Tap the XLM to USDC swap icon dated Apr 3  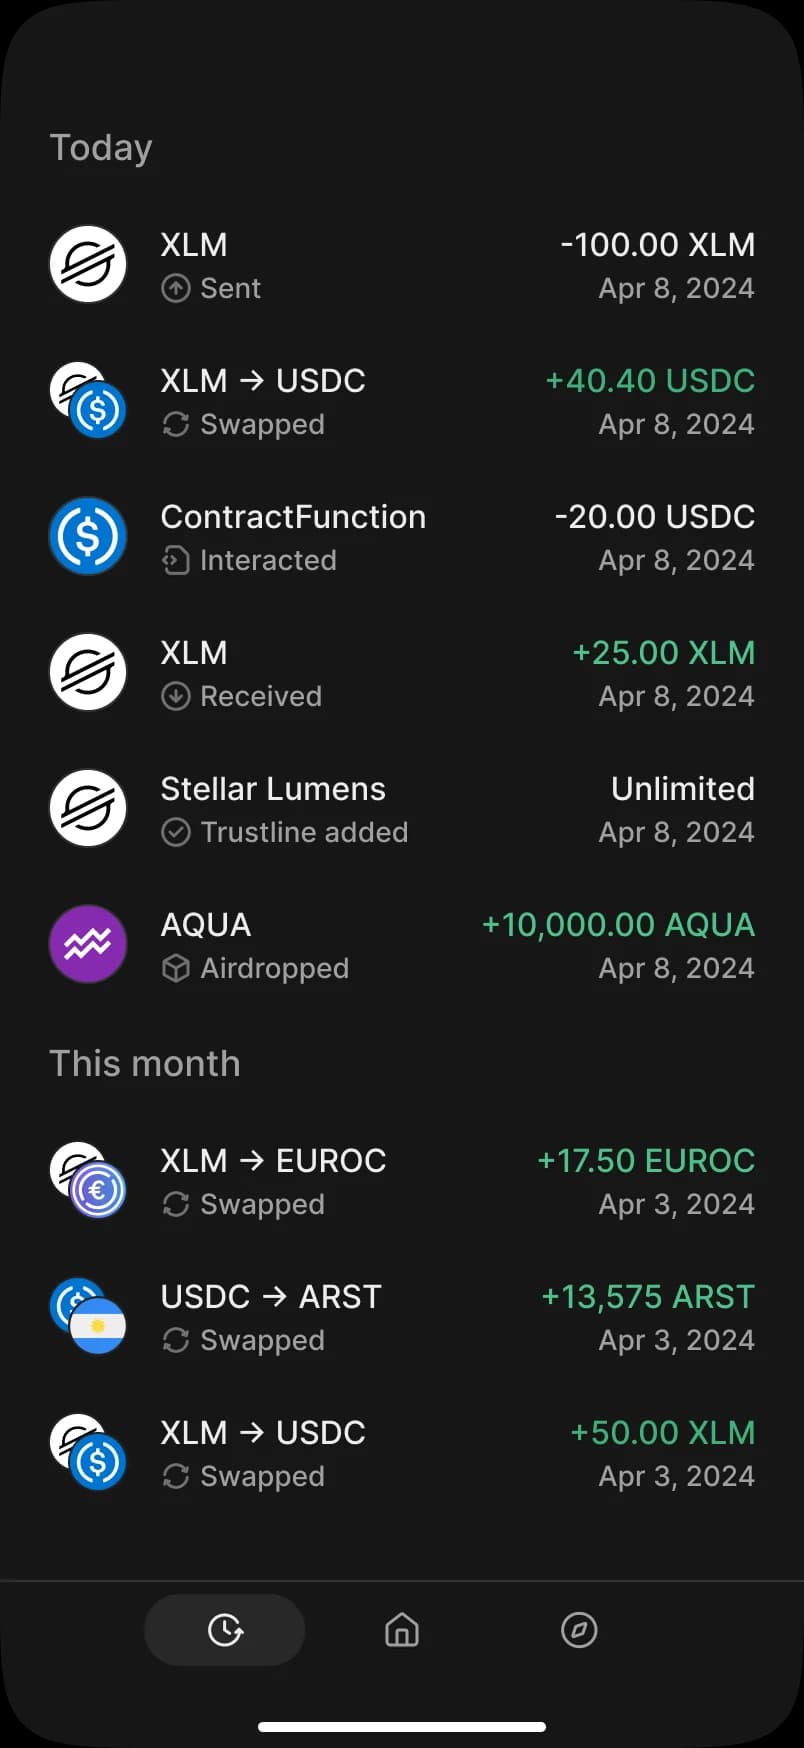click(x=88, y=1453)
